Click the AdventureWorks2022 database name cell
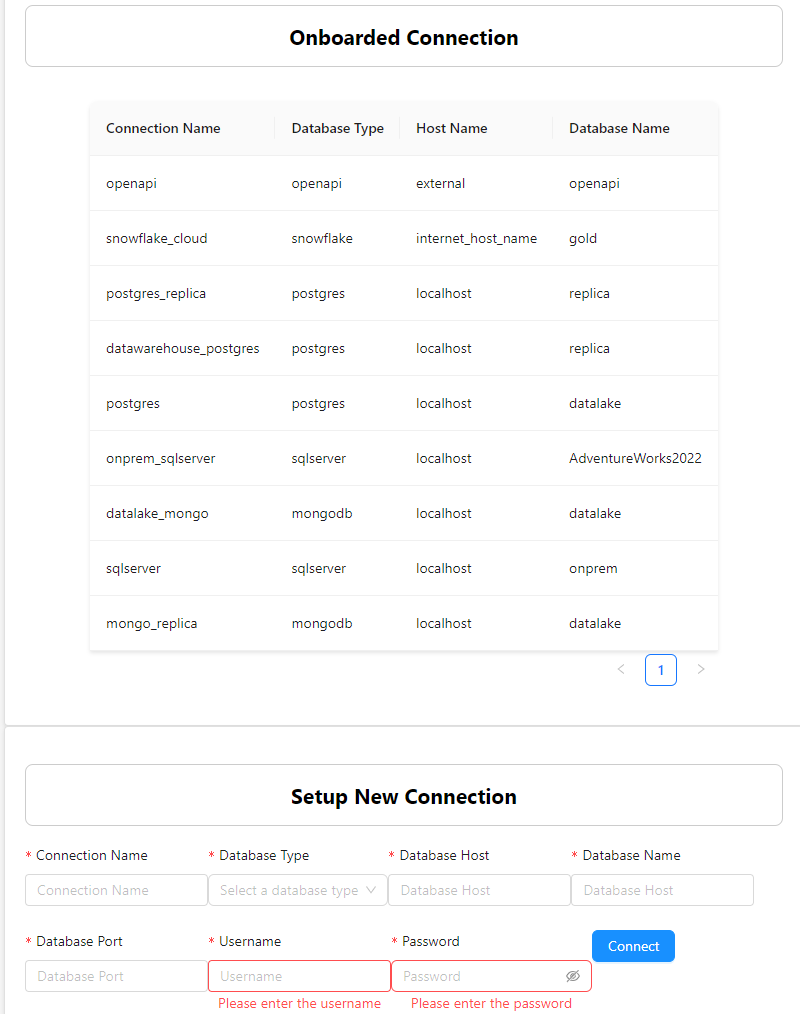This screenshot has height=1014, width=800. pos(635,458)
